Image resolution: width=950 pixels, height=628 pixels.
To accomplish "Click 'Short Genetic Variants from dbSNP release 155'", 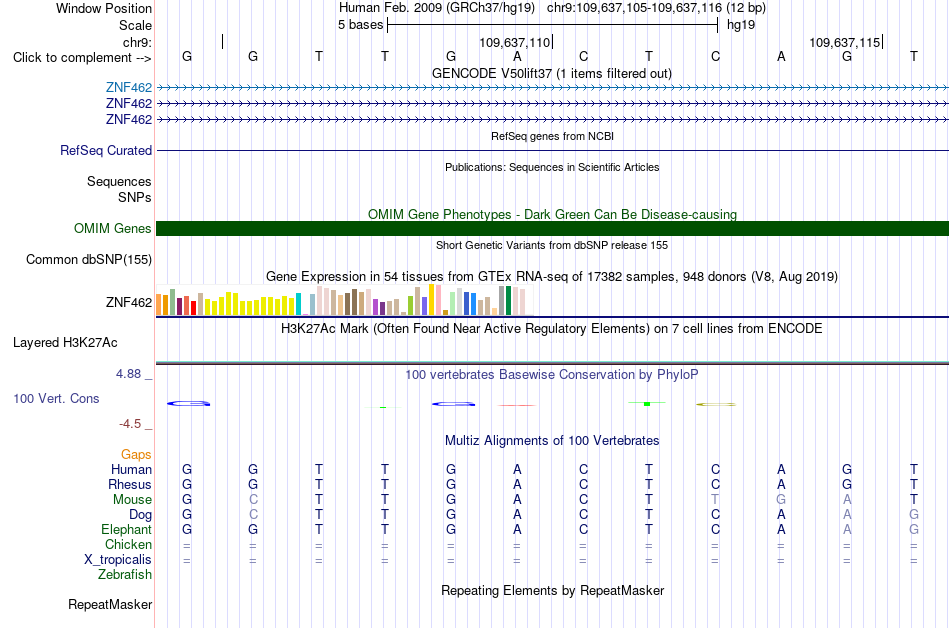I will click(x=552, y=245).
